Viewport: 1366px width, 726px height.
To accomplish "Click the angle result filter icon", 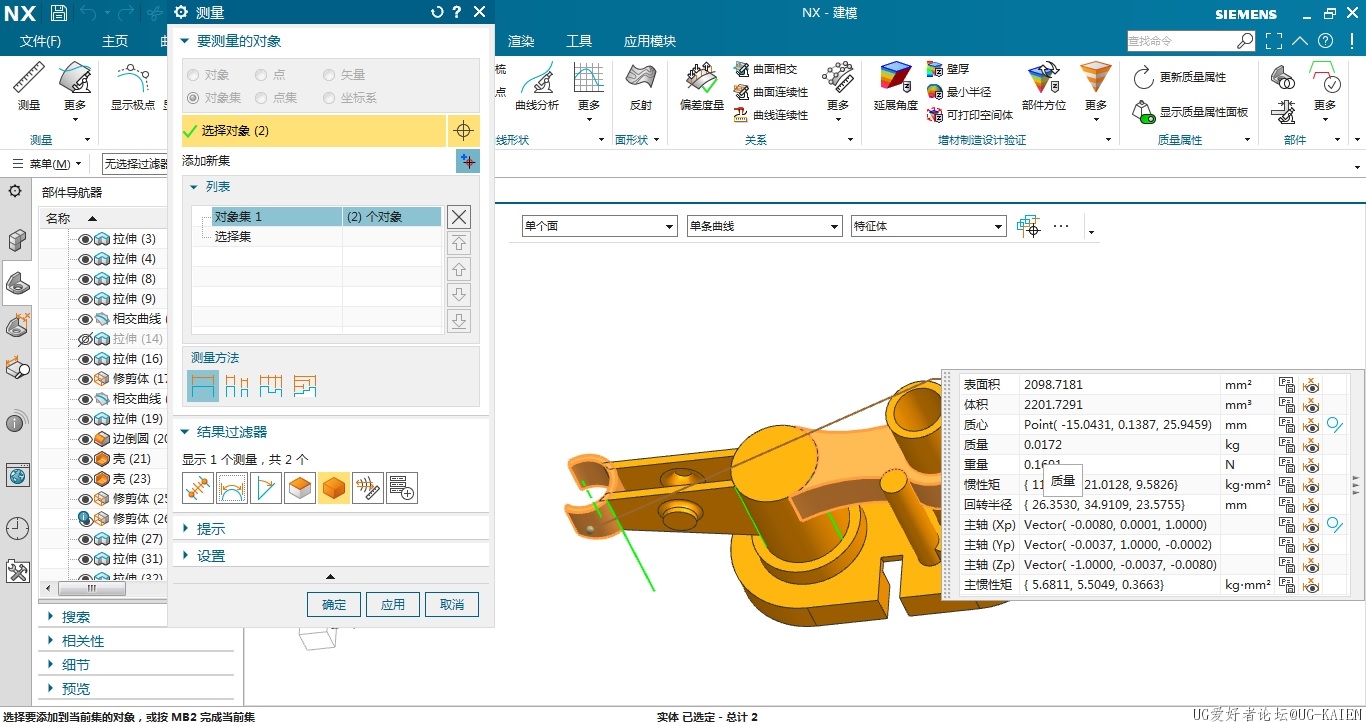I will (266, 488).
